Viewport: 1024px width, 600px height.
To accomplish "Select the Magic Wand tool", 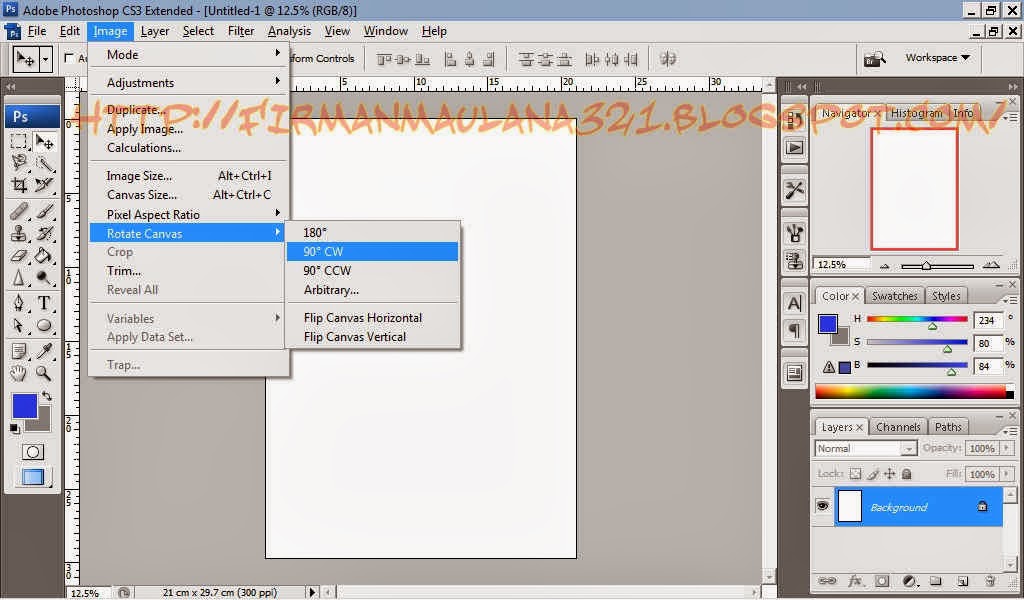I will [44, 163].
